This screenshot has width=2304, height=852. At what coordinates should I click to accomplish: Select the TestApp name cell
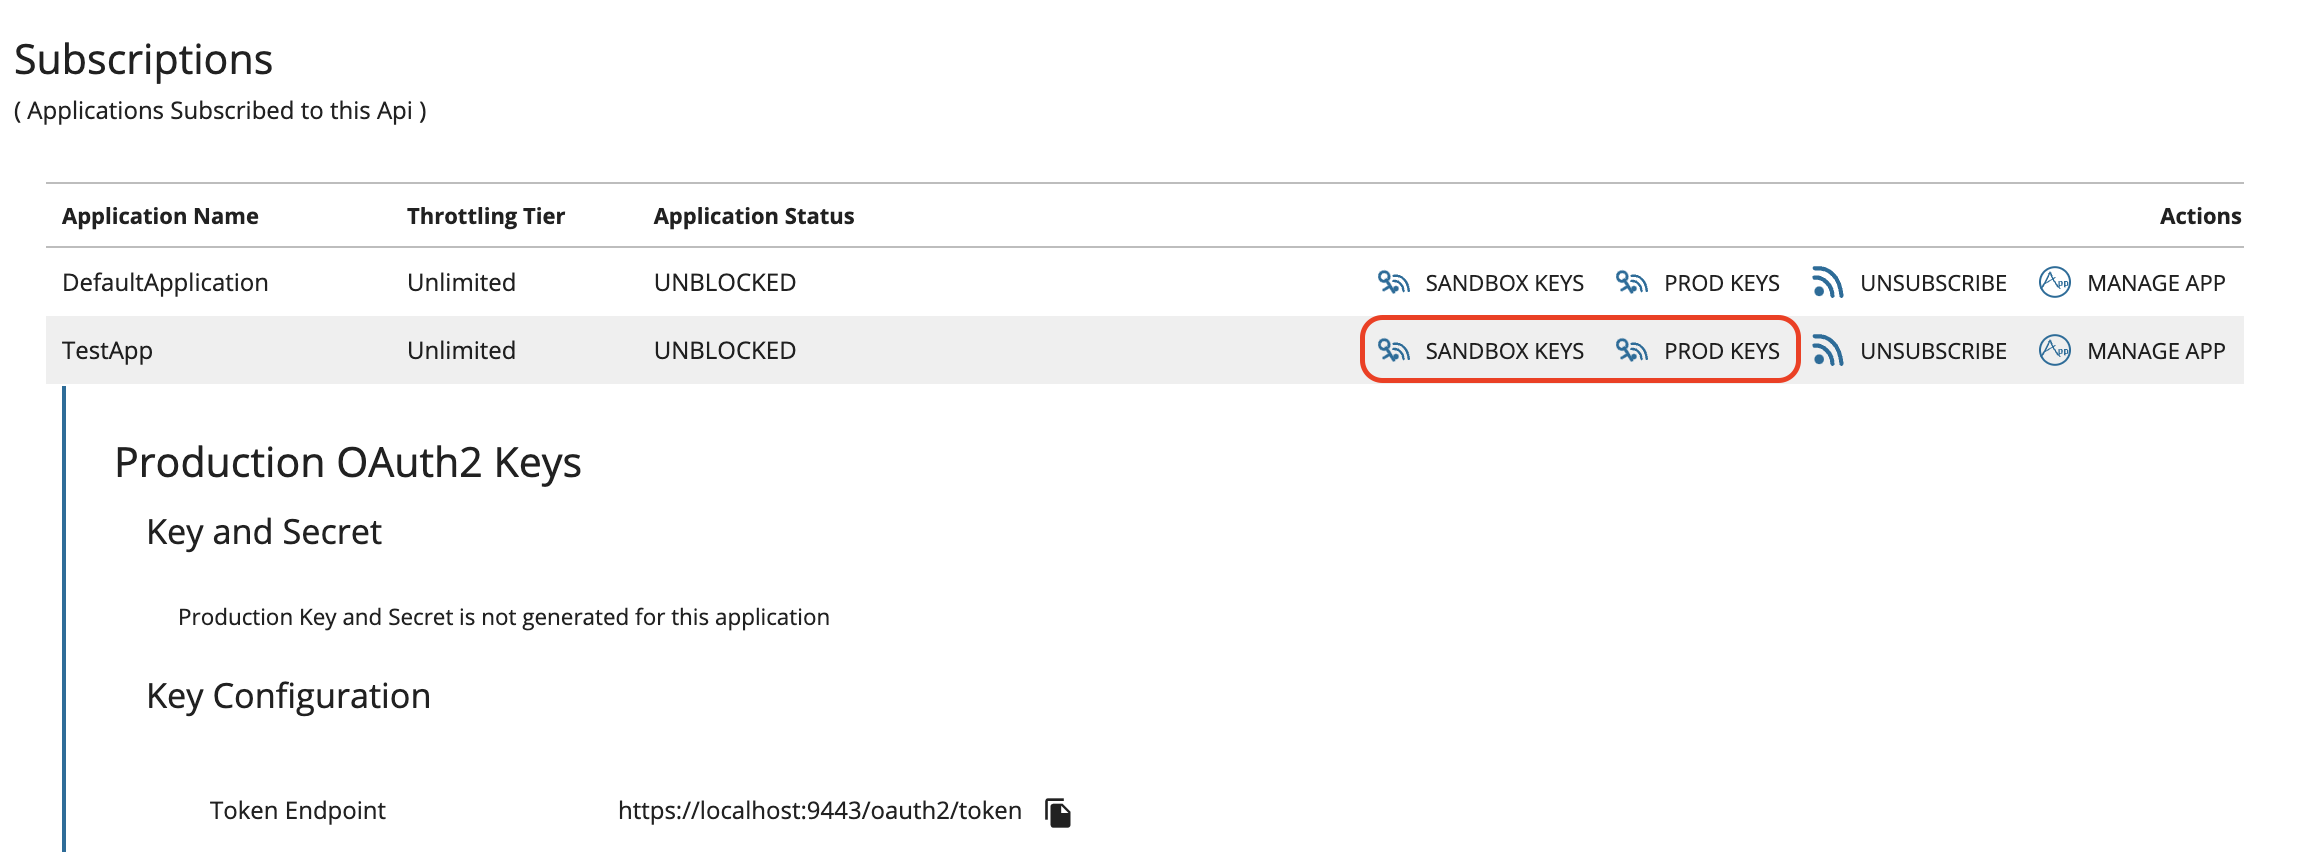107,351
